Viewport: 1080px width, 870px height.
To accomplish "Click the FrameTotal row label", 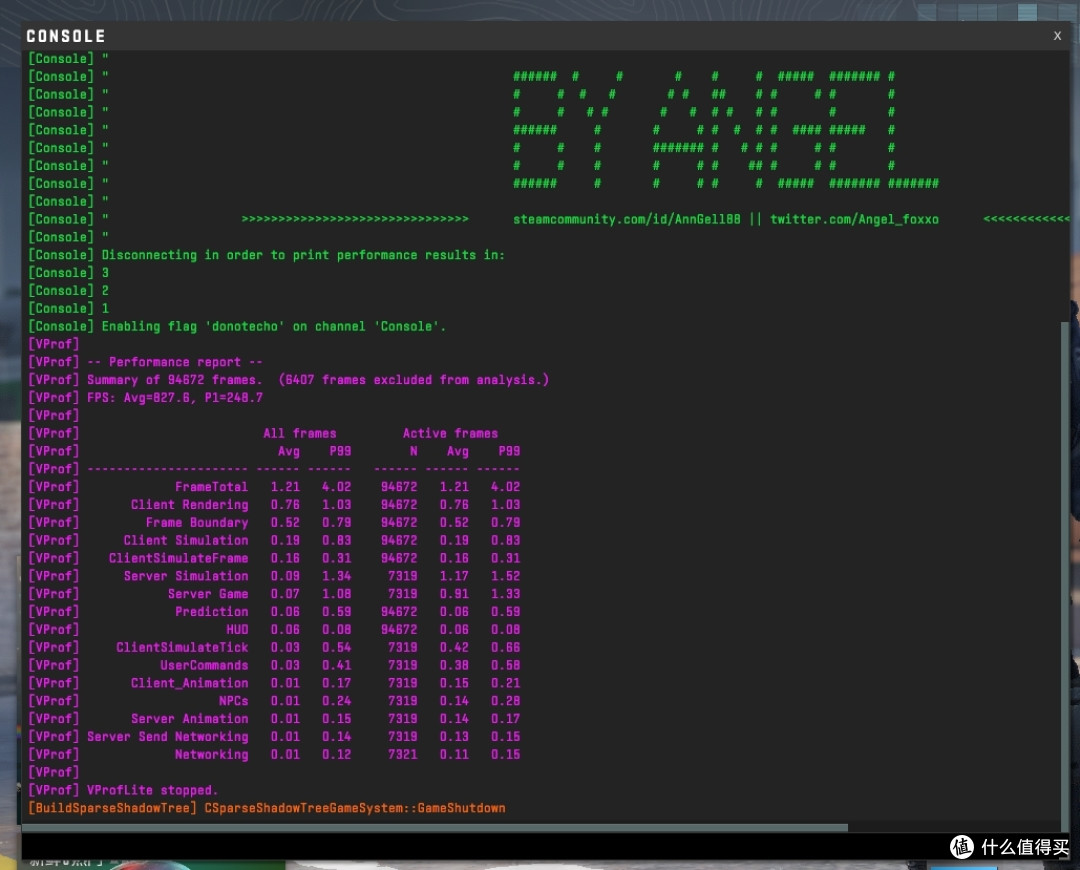I will coord(211,487).
